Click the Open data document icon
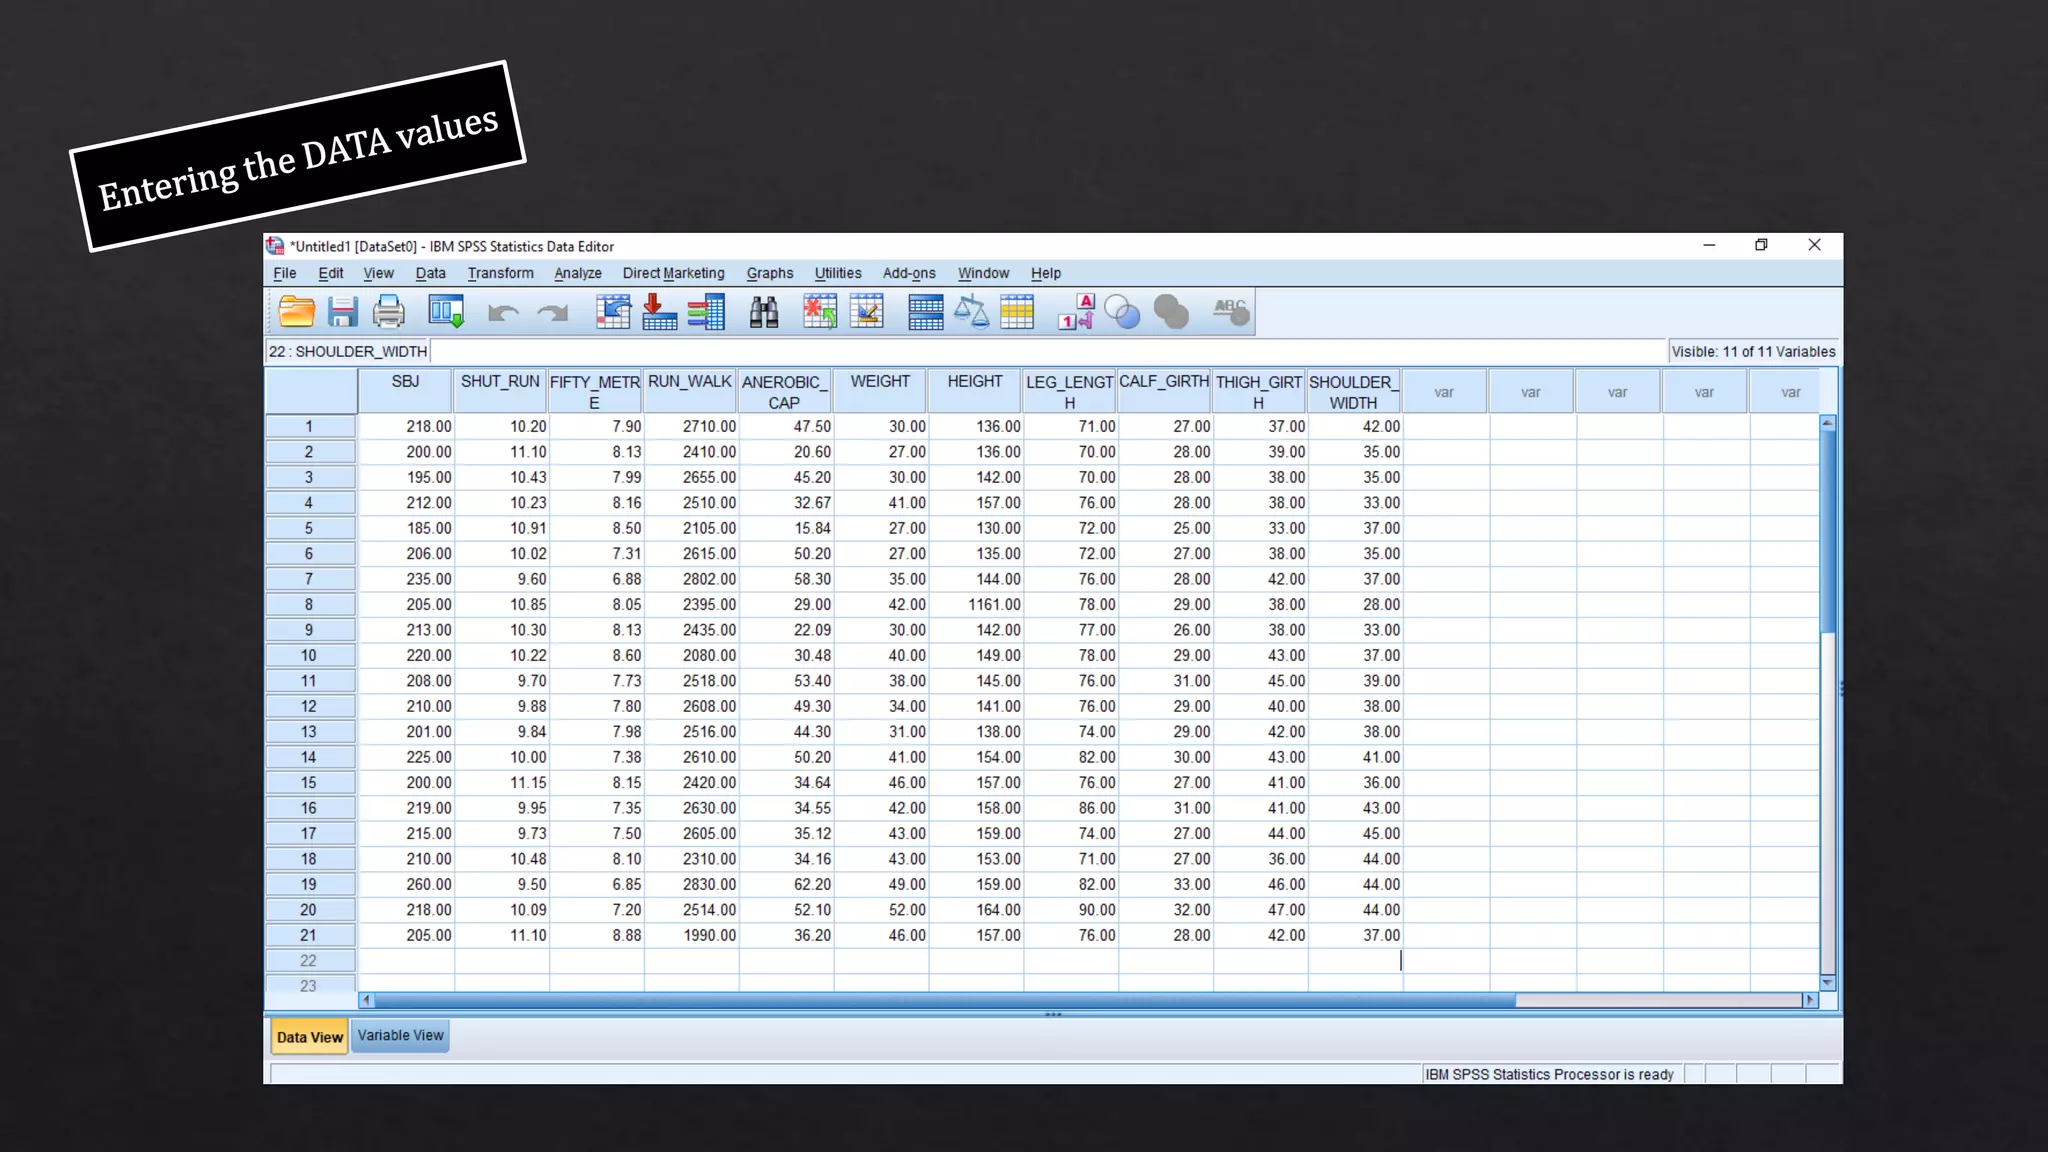The image size is (2048, 1152). coord(297,313)
